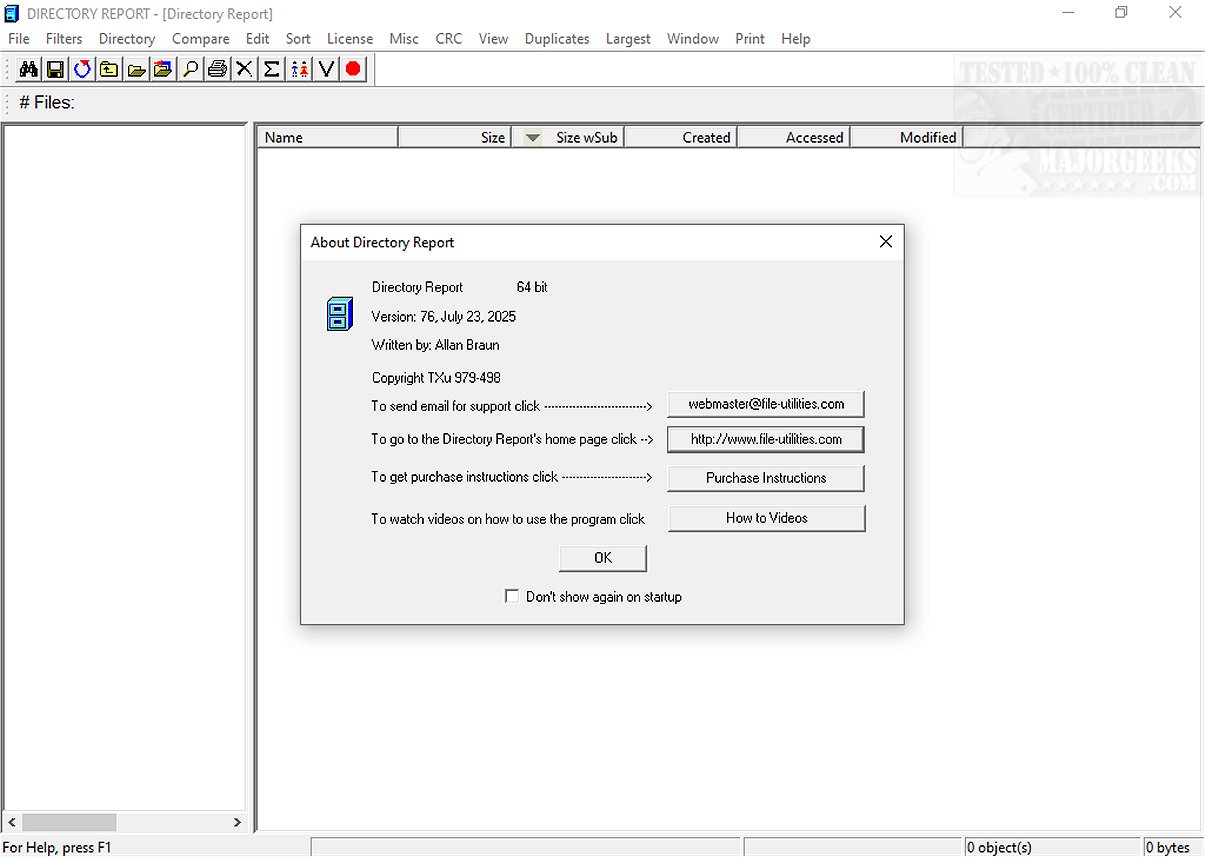Click the two people duplicates icon

299,69
